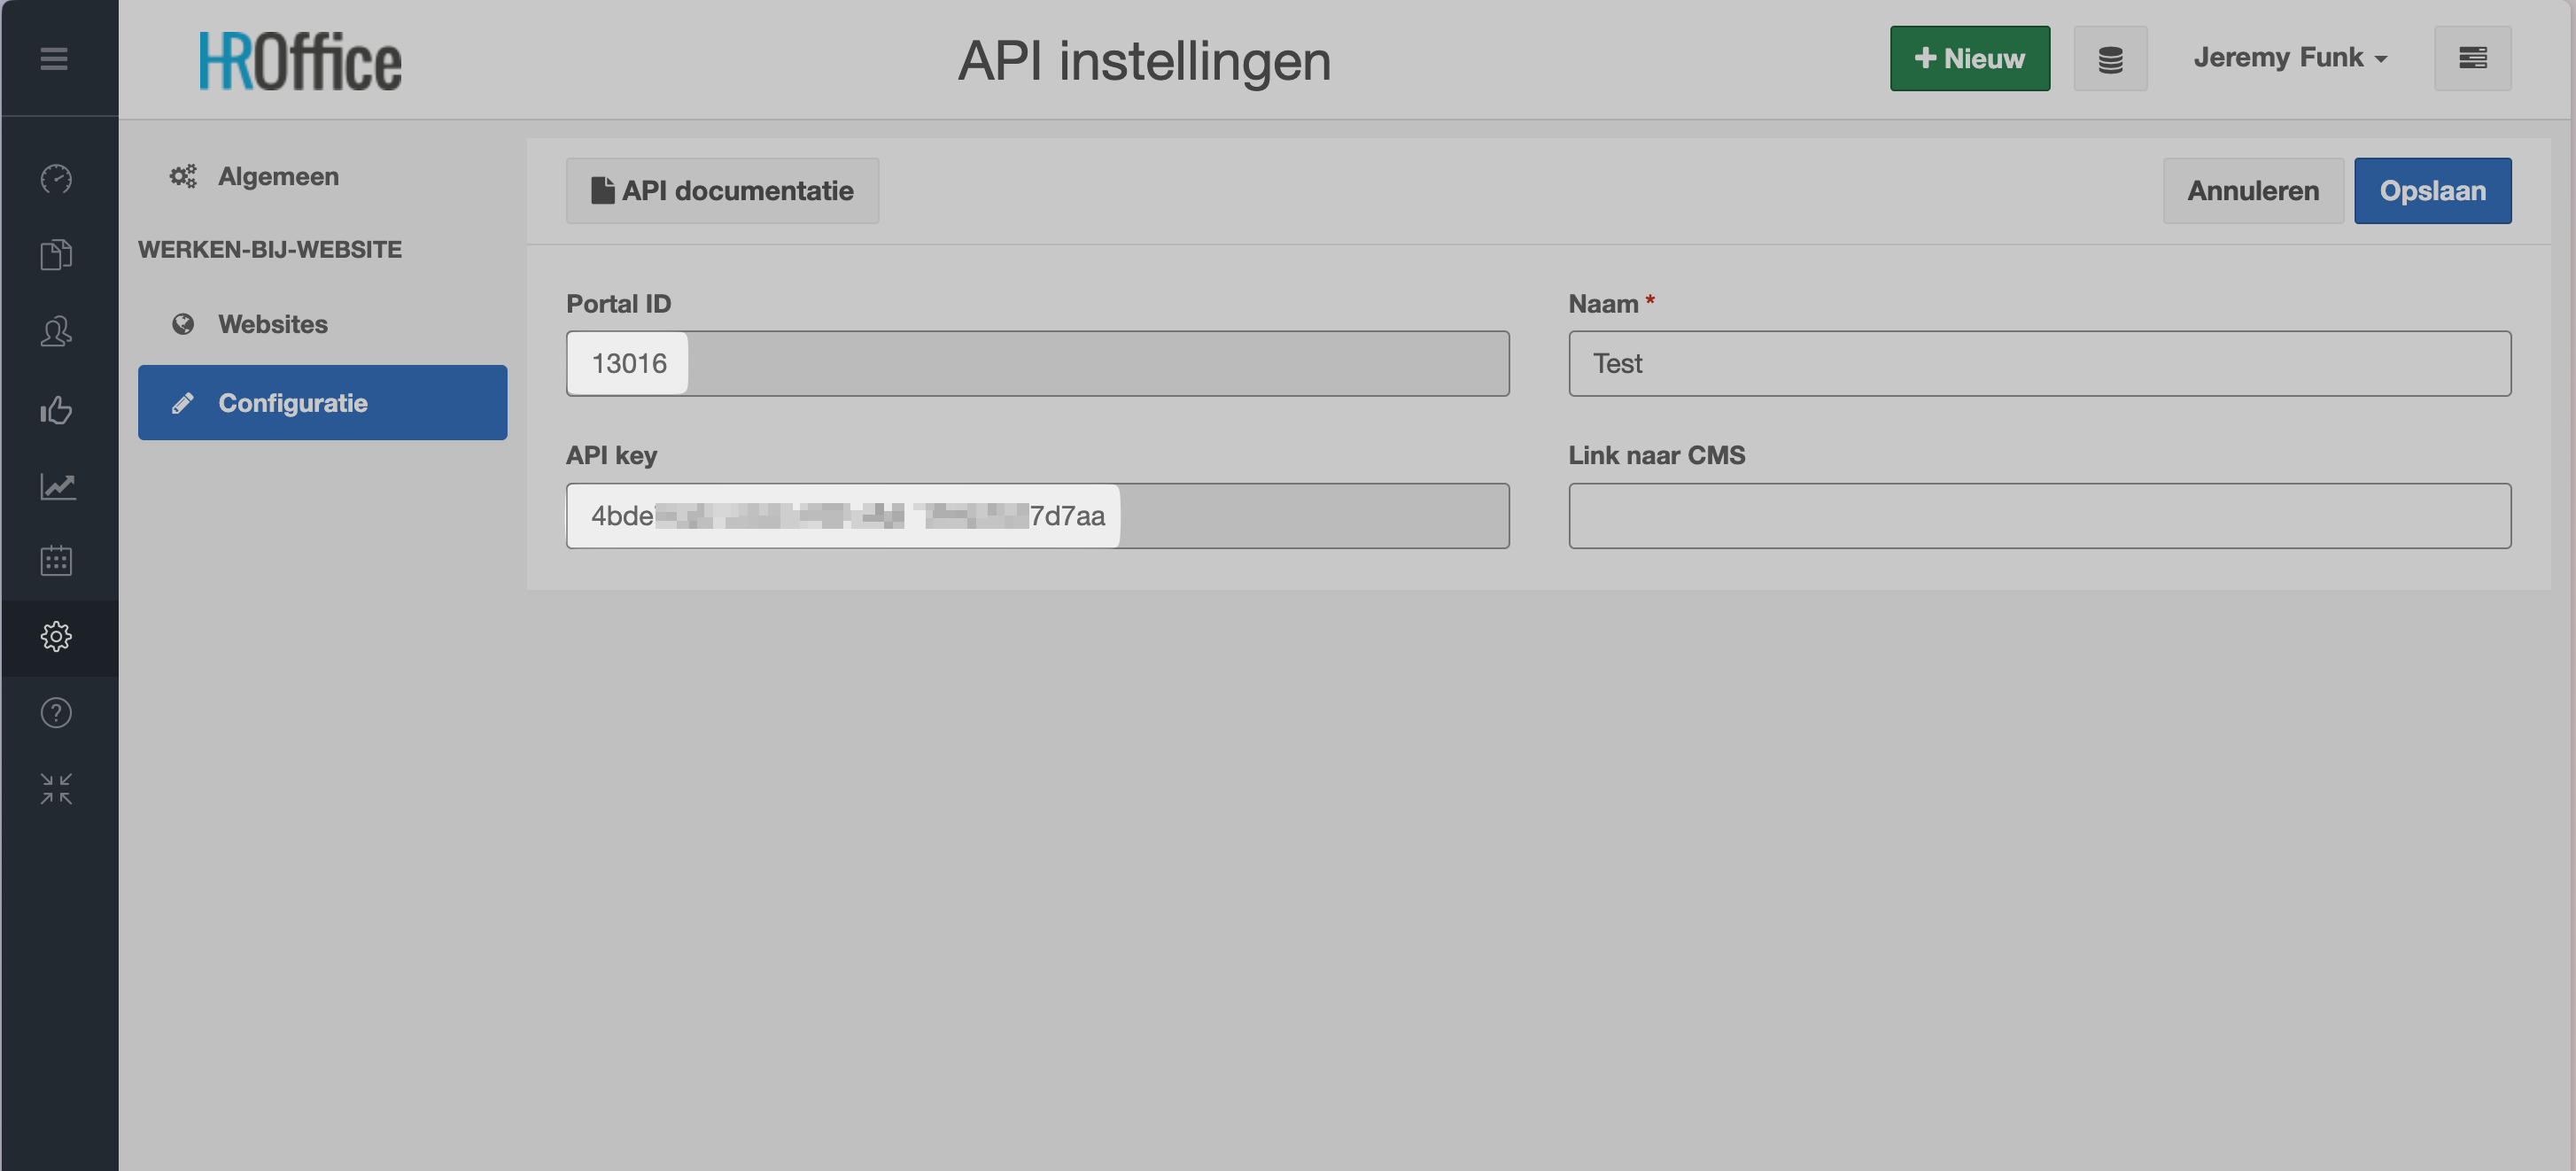
Task: Open the reports line chart icon
Action: click(56, 486)
